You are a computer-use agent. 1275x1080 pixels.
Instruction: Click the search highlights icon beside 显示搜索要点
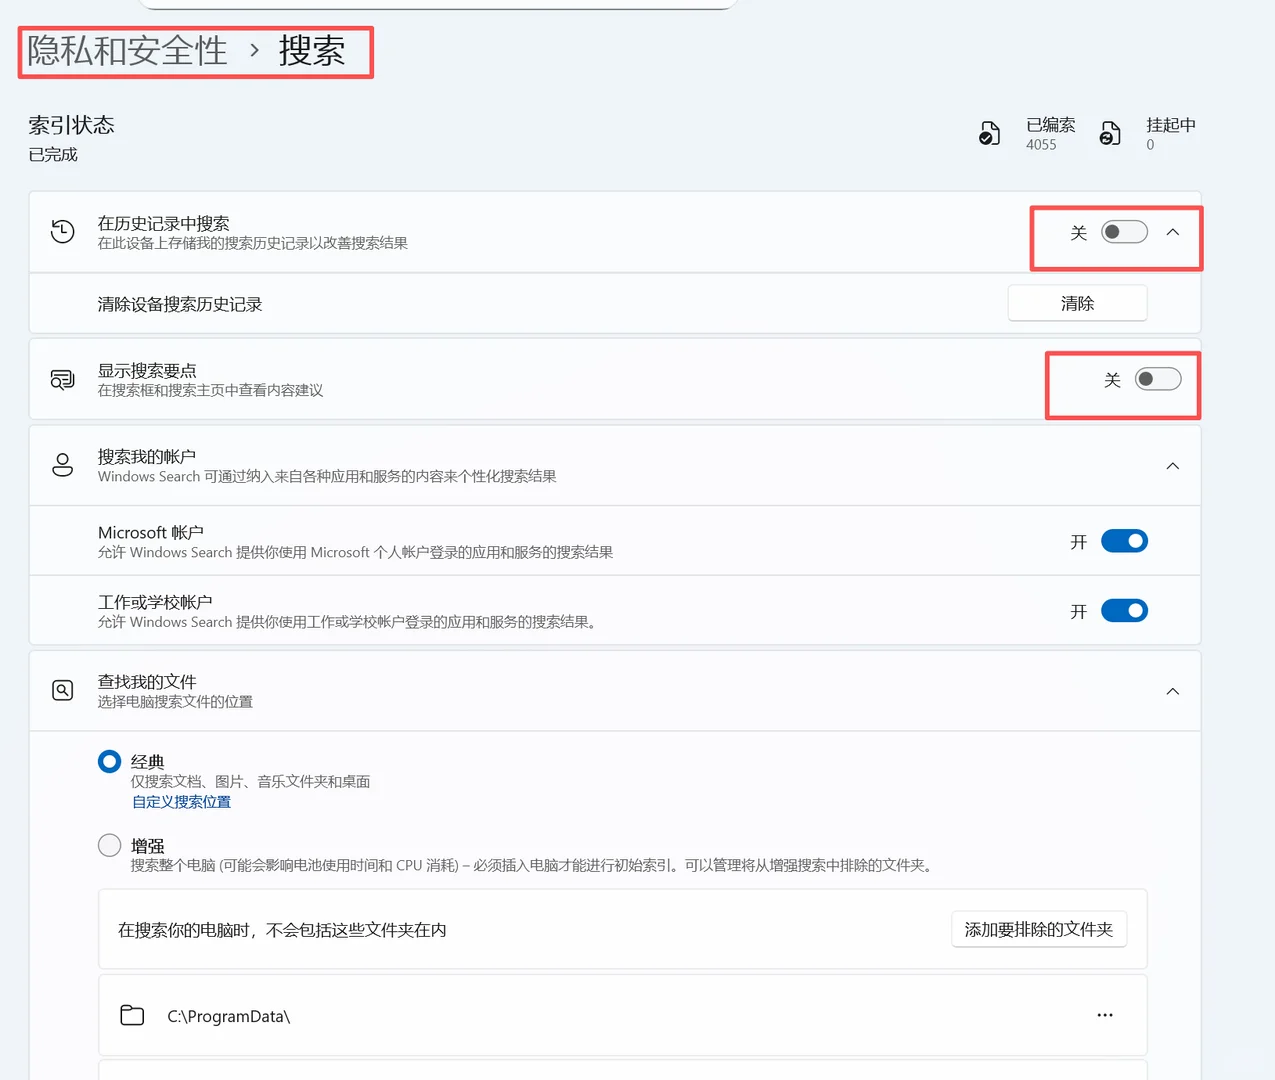pyautogui.click(x=62, y=379)
